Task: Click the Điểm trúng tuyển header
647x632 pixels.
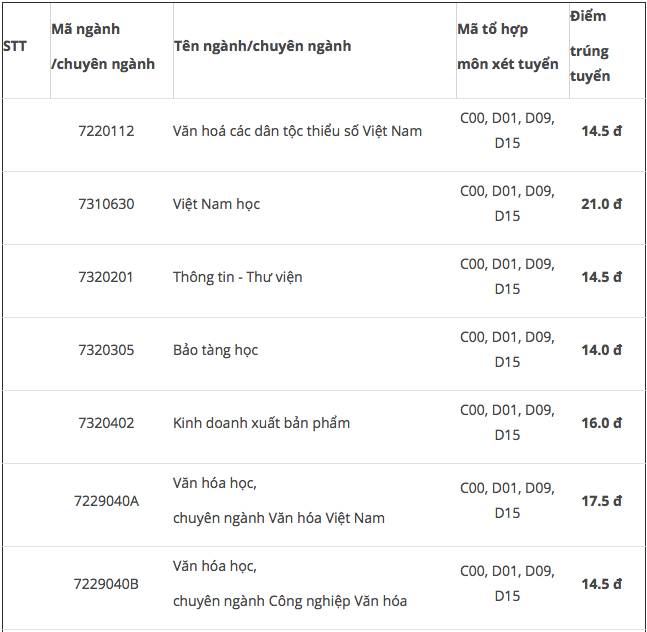Action: pos(590,46)
